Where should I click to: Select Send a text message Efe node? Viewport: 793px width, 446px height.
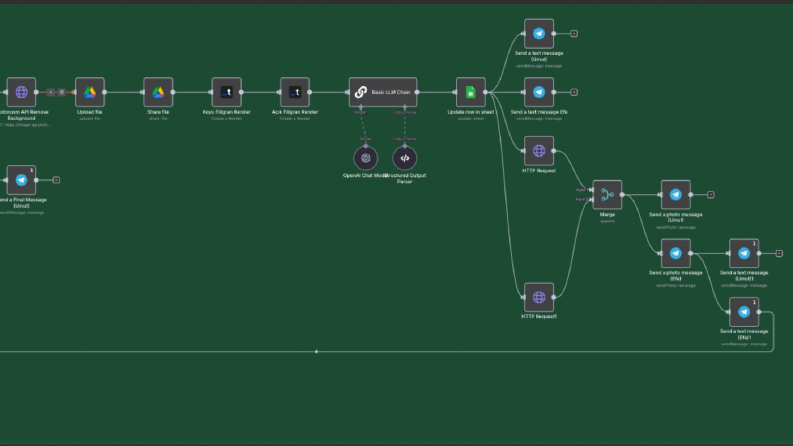539,92
